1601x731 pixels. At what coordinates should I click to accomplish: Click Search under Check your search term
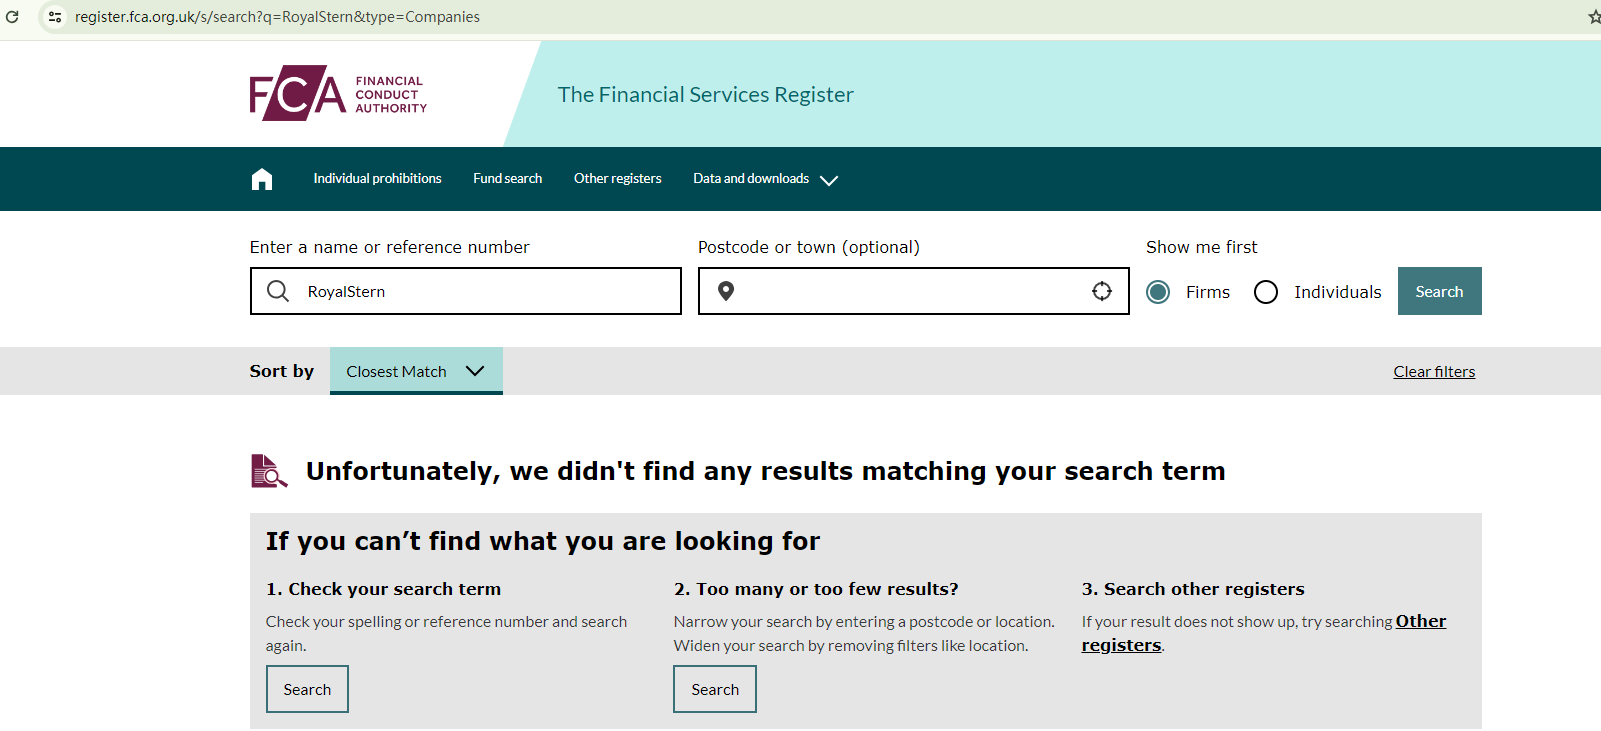tap(307, 689)
